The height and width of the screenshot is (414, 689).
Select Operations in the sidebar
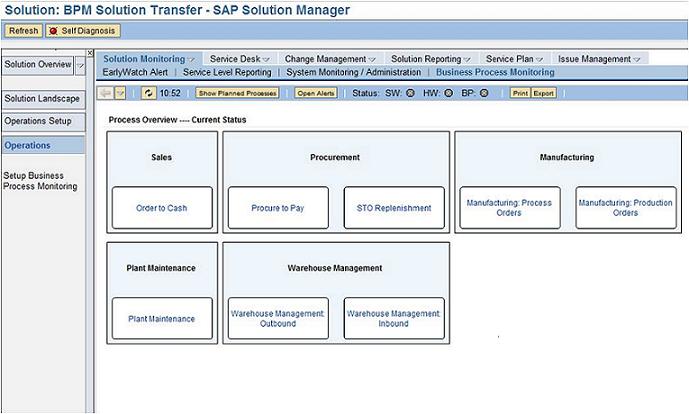click(43, 145)
